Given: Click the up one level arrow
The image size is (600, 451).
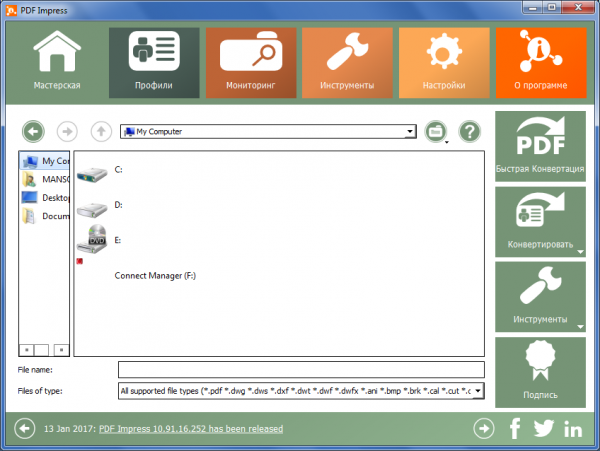Looking at the screenshot, I should [101, 132].
